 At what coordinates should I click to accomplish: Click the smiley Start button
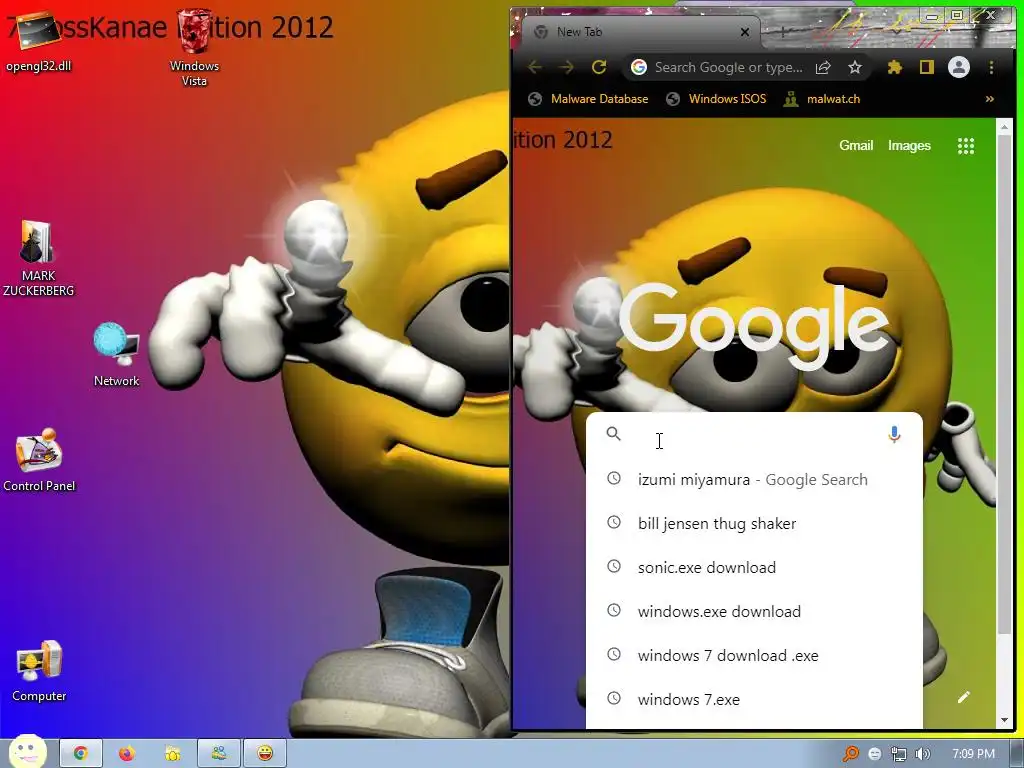27,751
